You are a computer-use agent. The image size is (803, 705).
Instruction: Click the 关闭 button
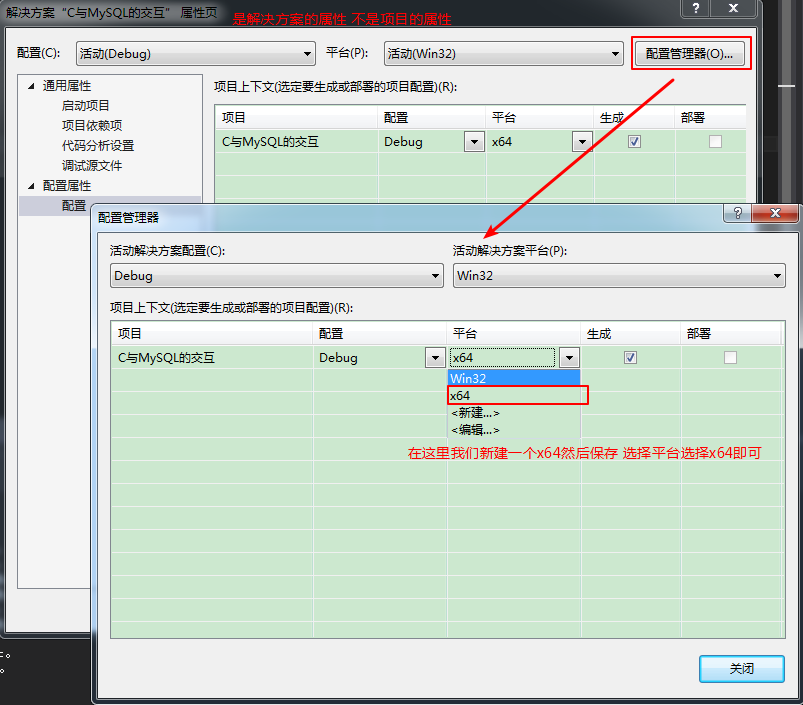pos(741,668)
